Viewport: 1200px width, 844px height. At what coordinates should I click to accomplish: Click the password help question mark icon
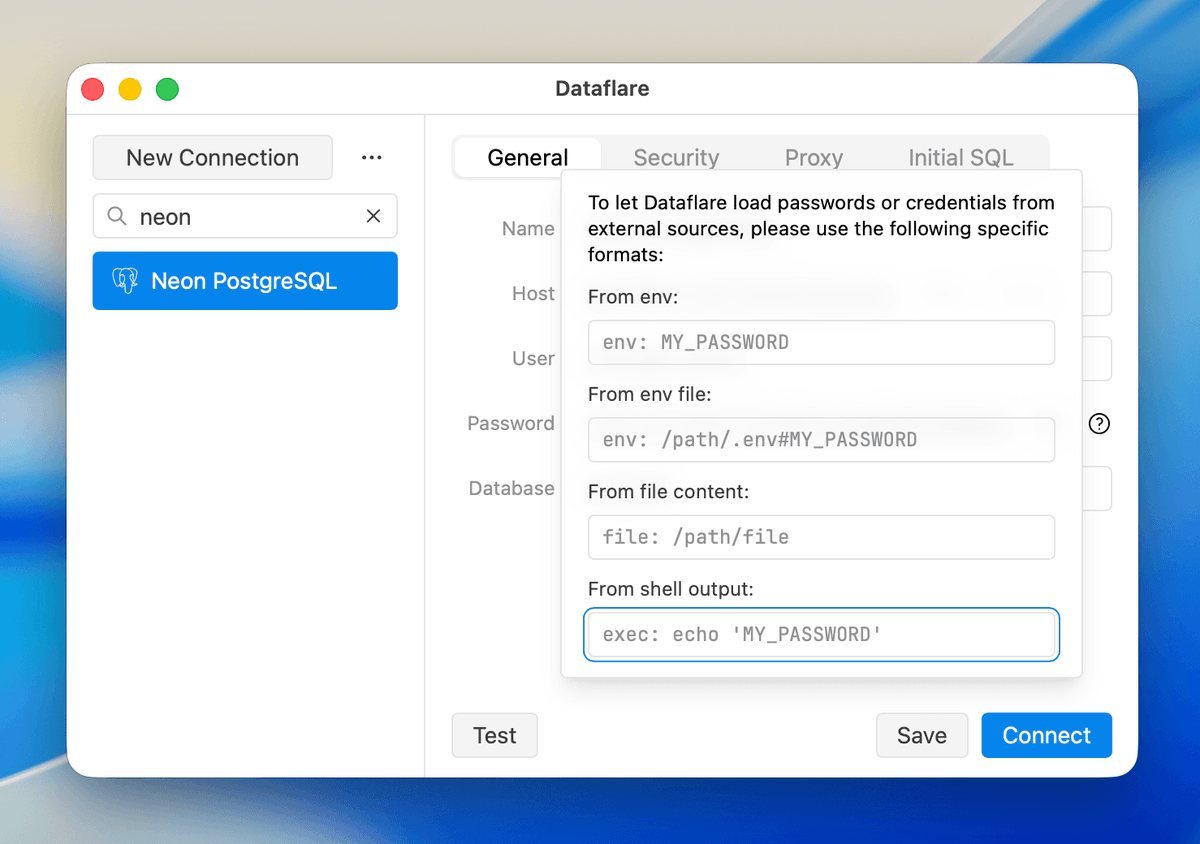(1099, 424)
